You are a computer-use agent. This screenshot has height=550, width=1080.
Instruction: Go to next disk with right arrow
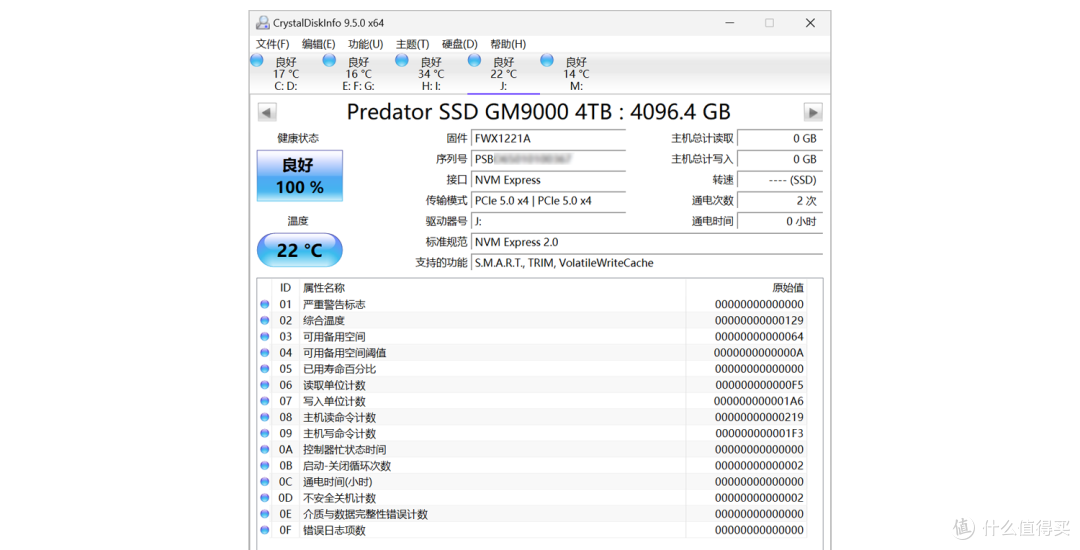pos(813,112)
